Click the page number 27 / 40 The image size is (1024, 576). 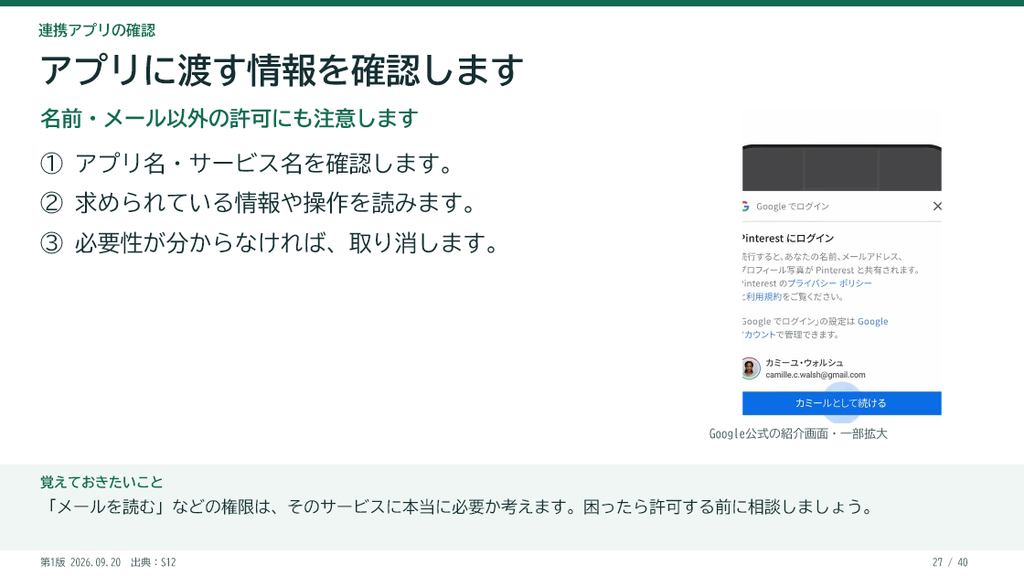950,562
